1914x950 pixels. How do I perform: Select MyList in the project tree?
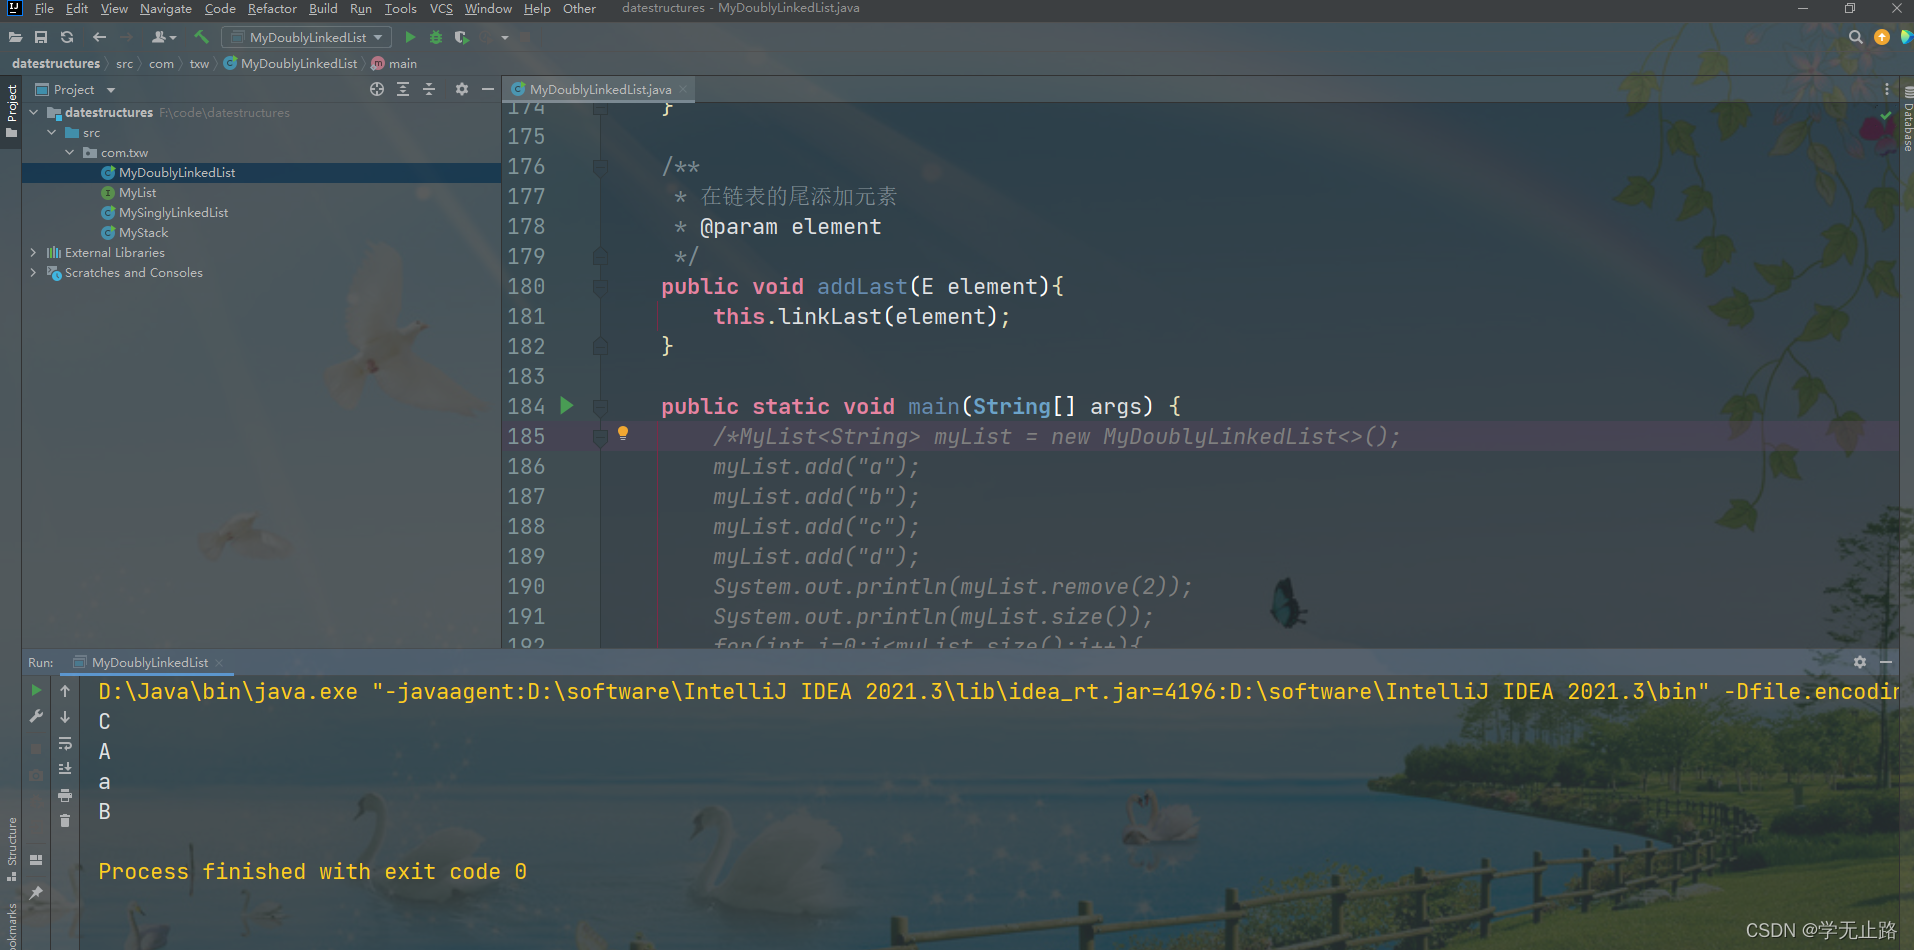137,192
